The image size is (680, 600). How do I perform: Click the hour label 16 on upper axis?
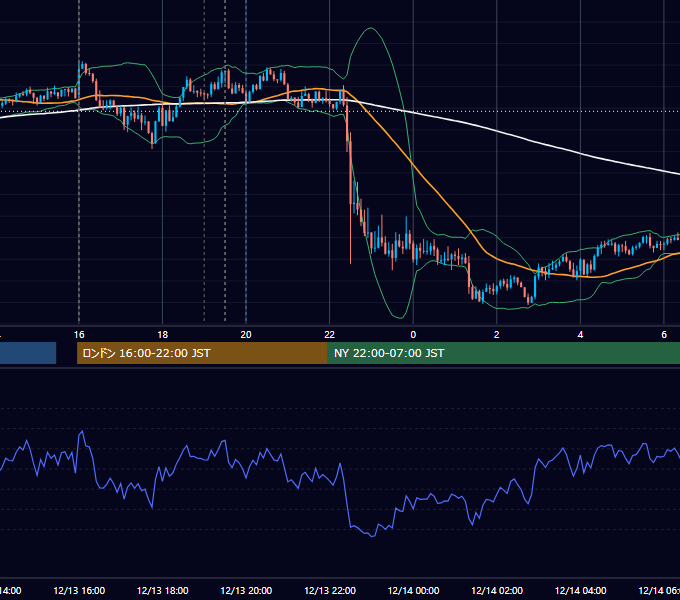[79, 335]
